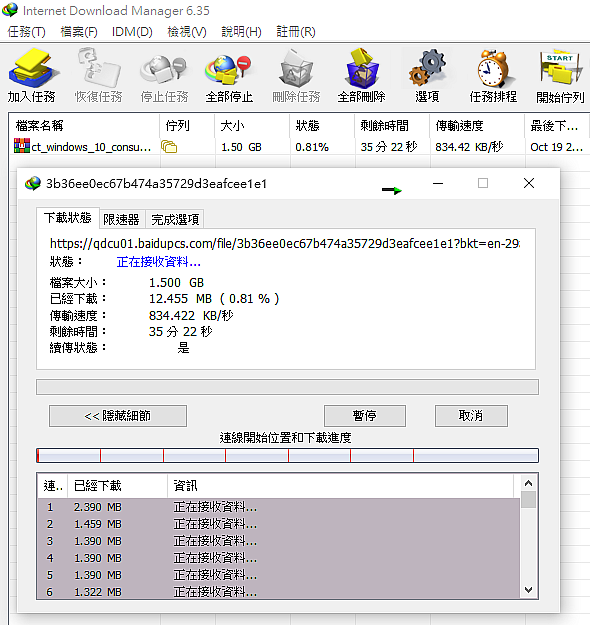Click the connections list scrollbar thumb
This screenshot has width=590, height=625.
pos(528,499)
